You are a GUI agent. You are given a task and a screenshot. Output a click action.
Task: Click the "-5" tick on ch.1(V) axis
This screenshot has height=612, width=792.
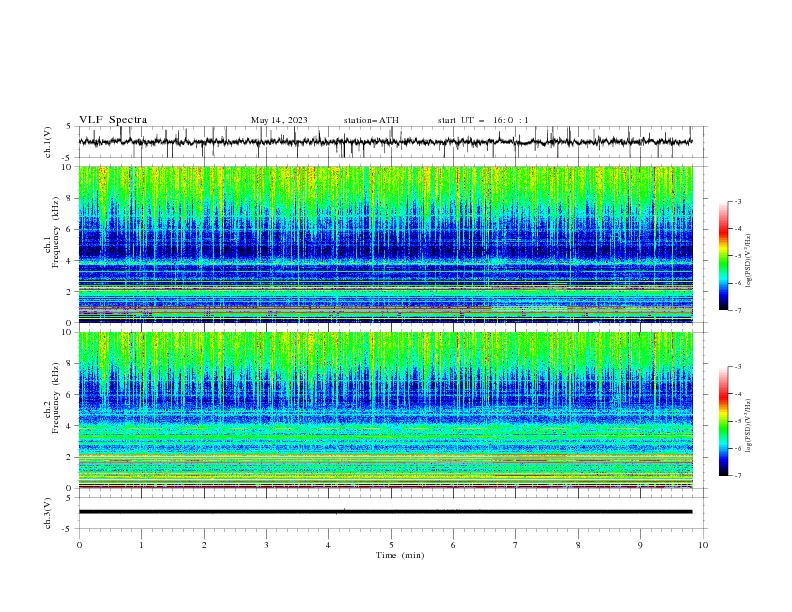click(67, 158)
